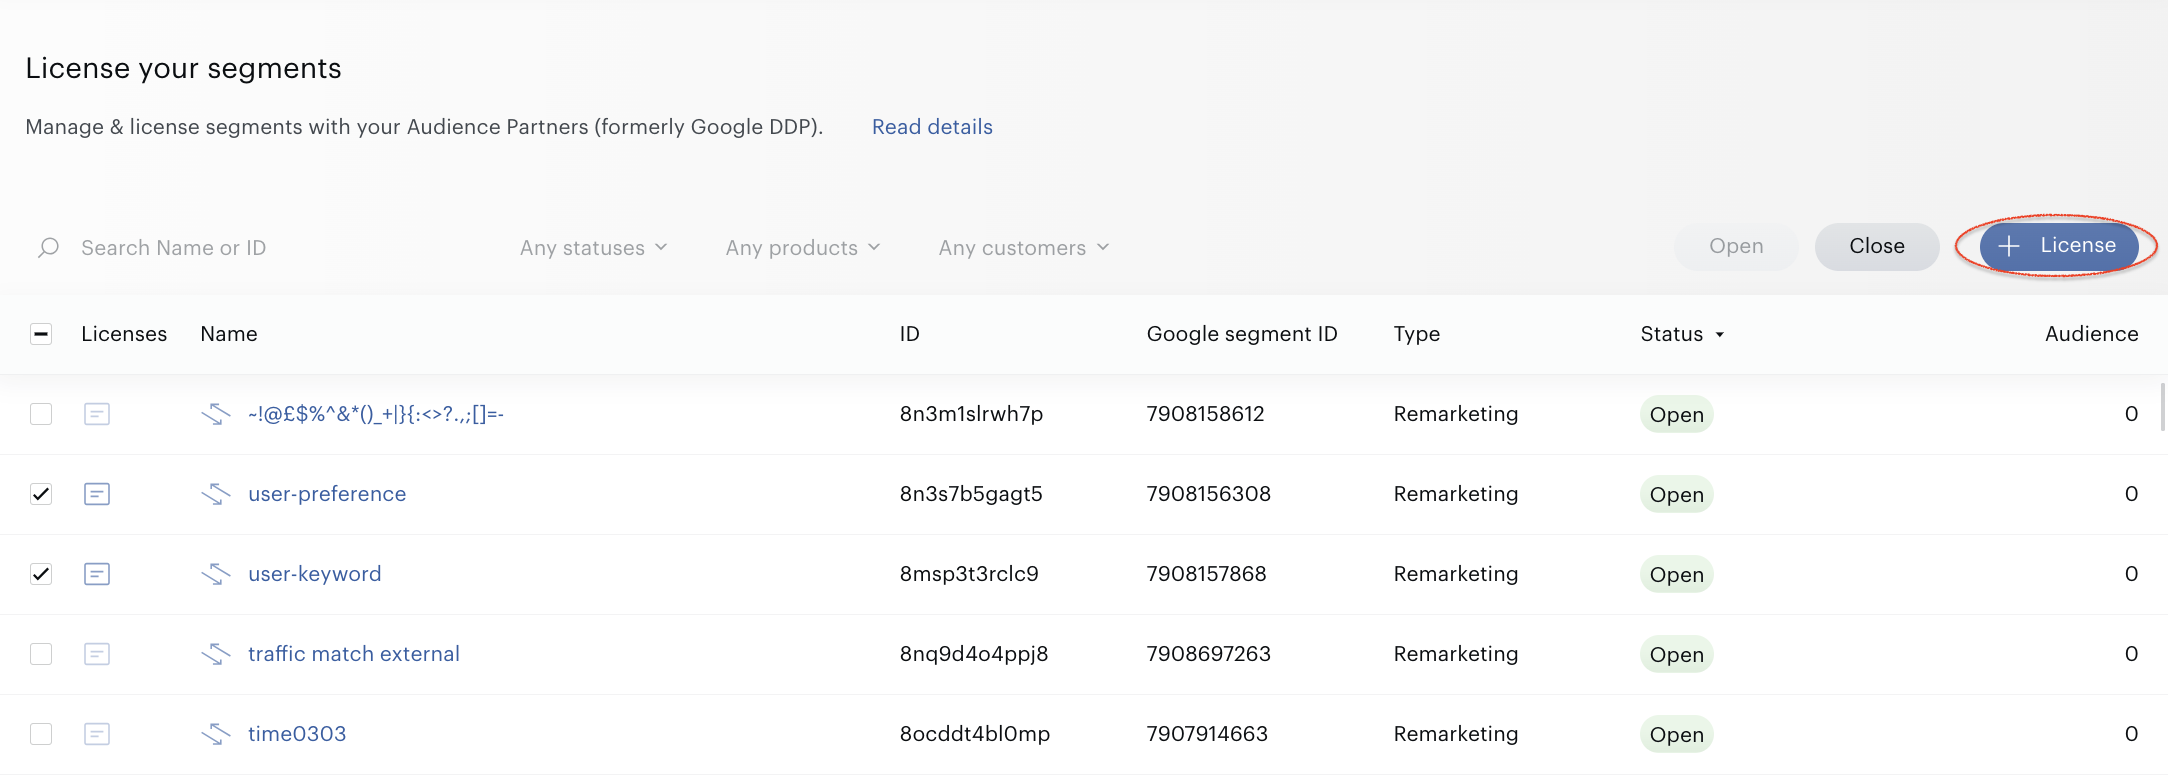Click Google segment ID 7908697263

(x=1209, y=654)
